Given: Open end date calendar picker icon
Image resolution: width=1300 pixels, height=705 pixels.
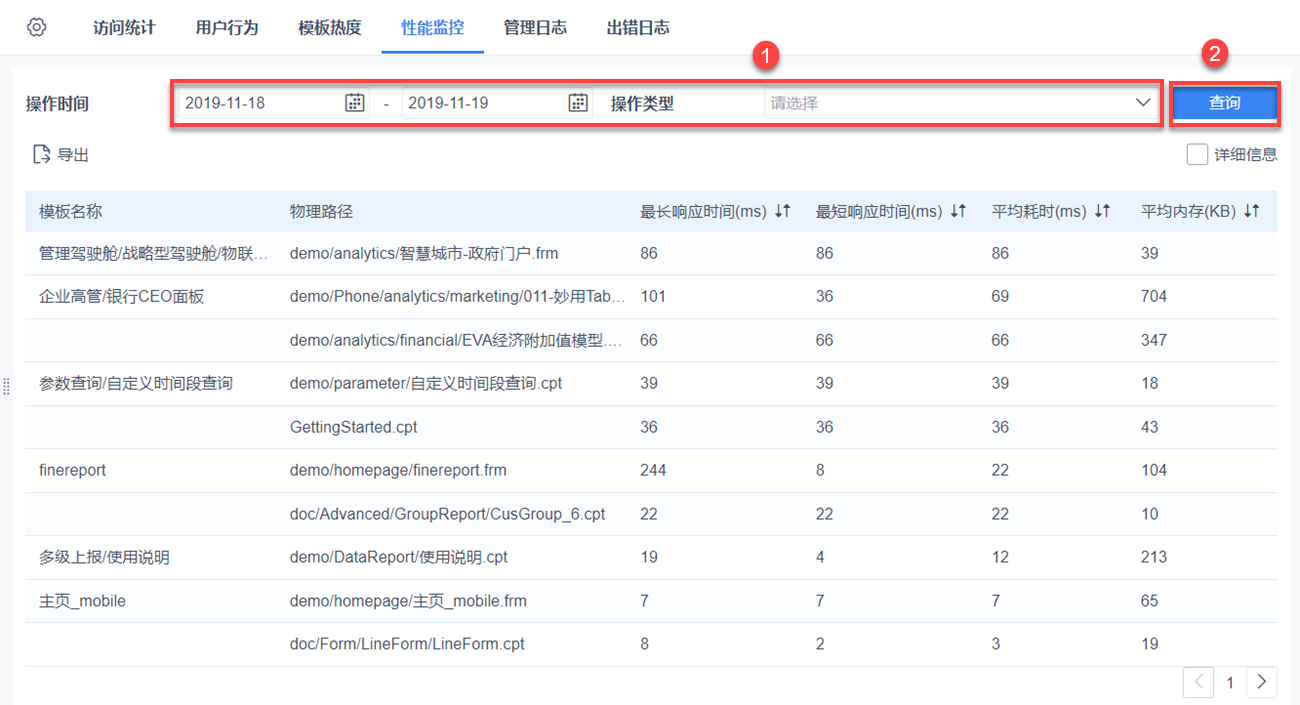Looking at the screenshot, I should [x=578, y=102].
